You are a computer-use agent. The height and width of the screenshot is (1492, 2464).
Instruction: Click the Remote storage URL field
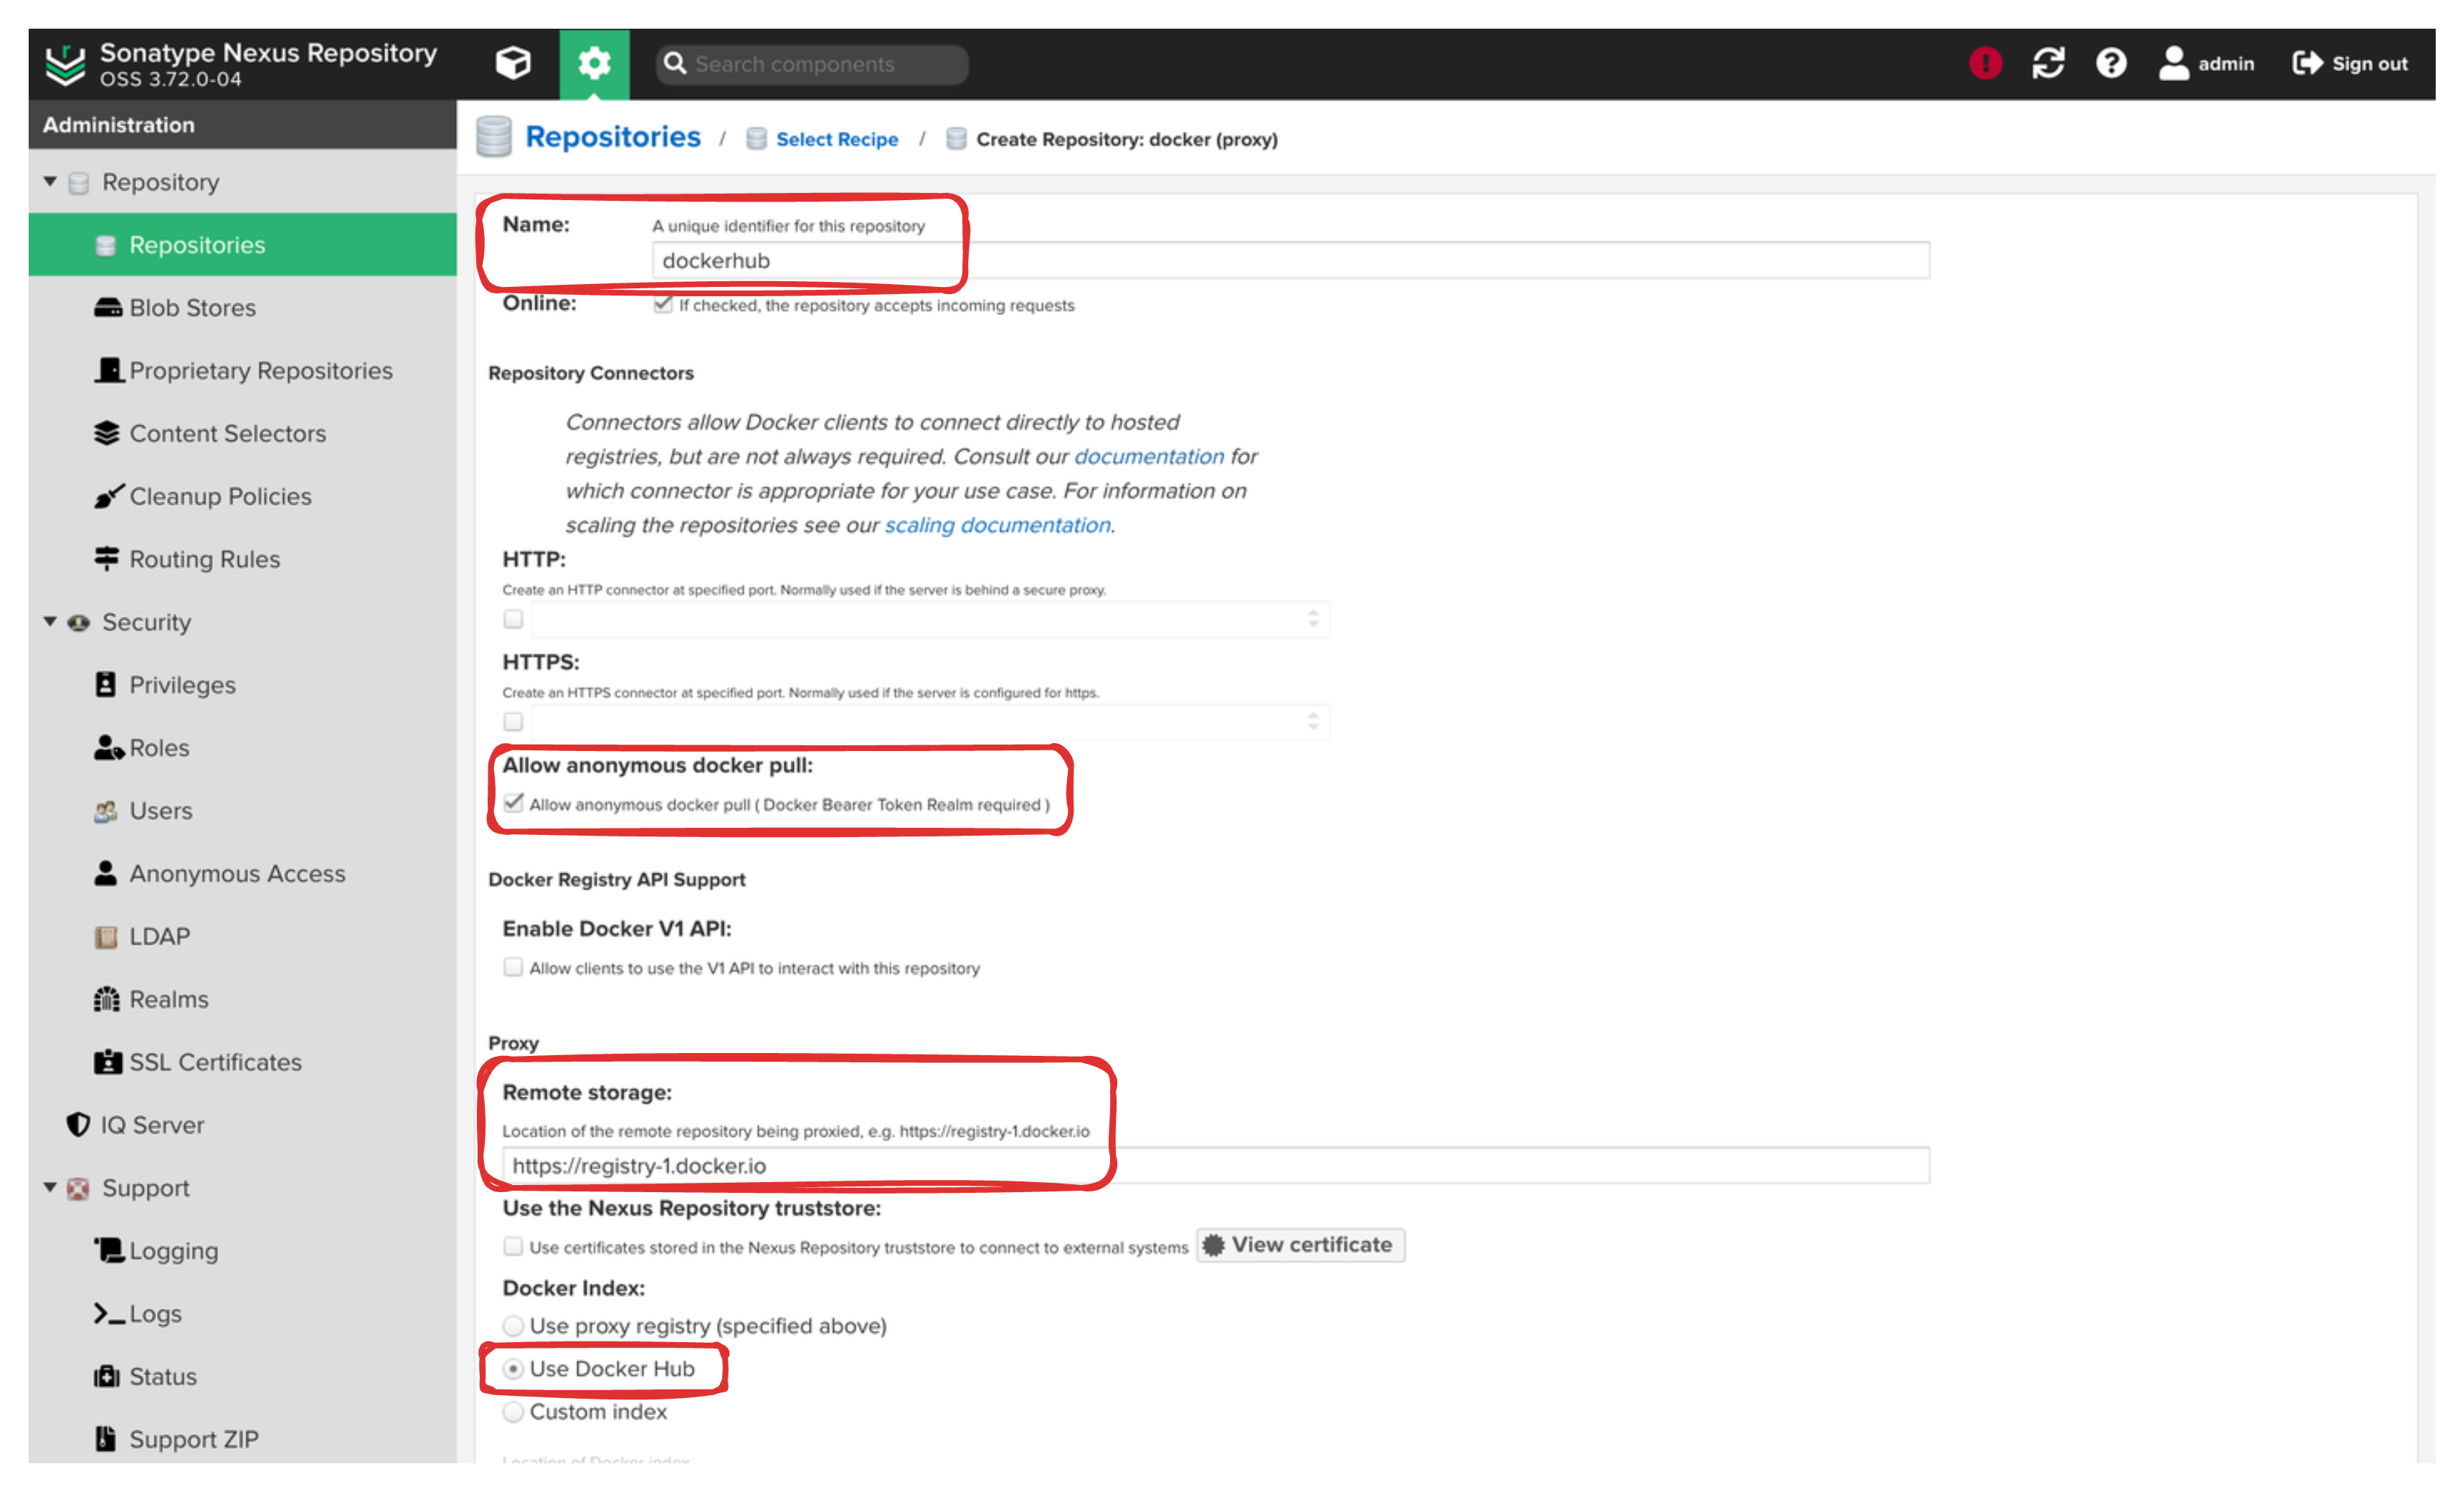pos(1216,1167)
